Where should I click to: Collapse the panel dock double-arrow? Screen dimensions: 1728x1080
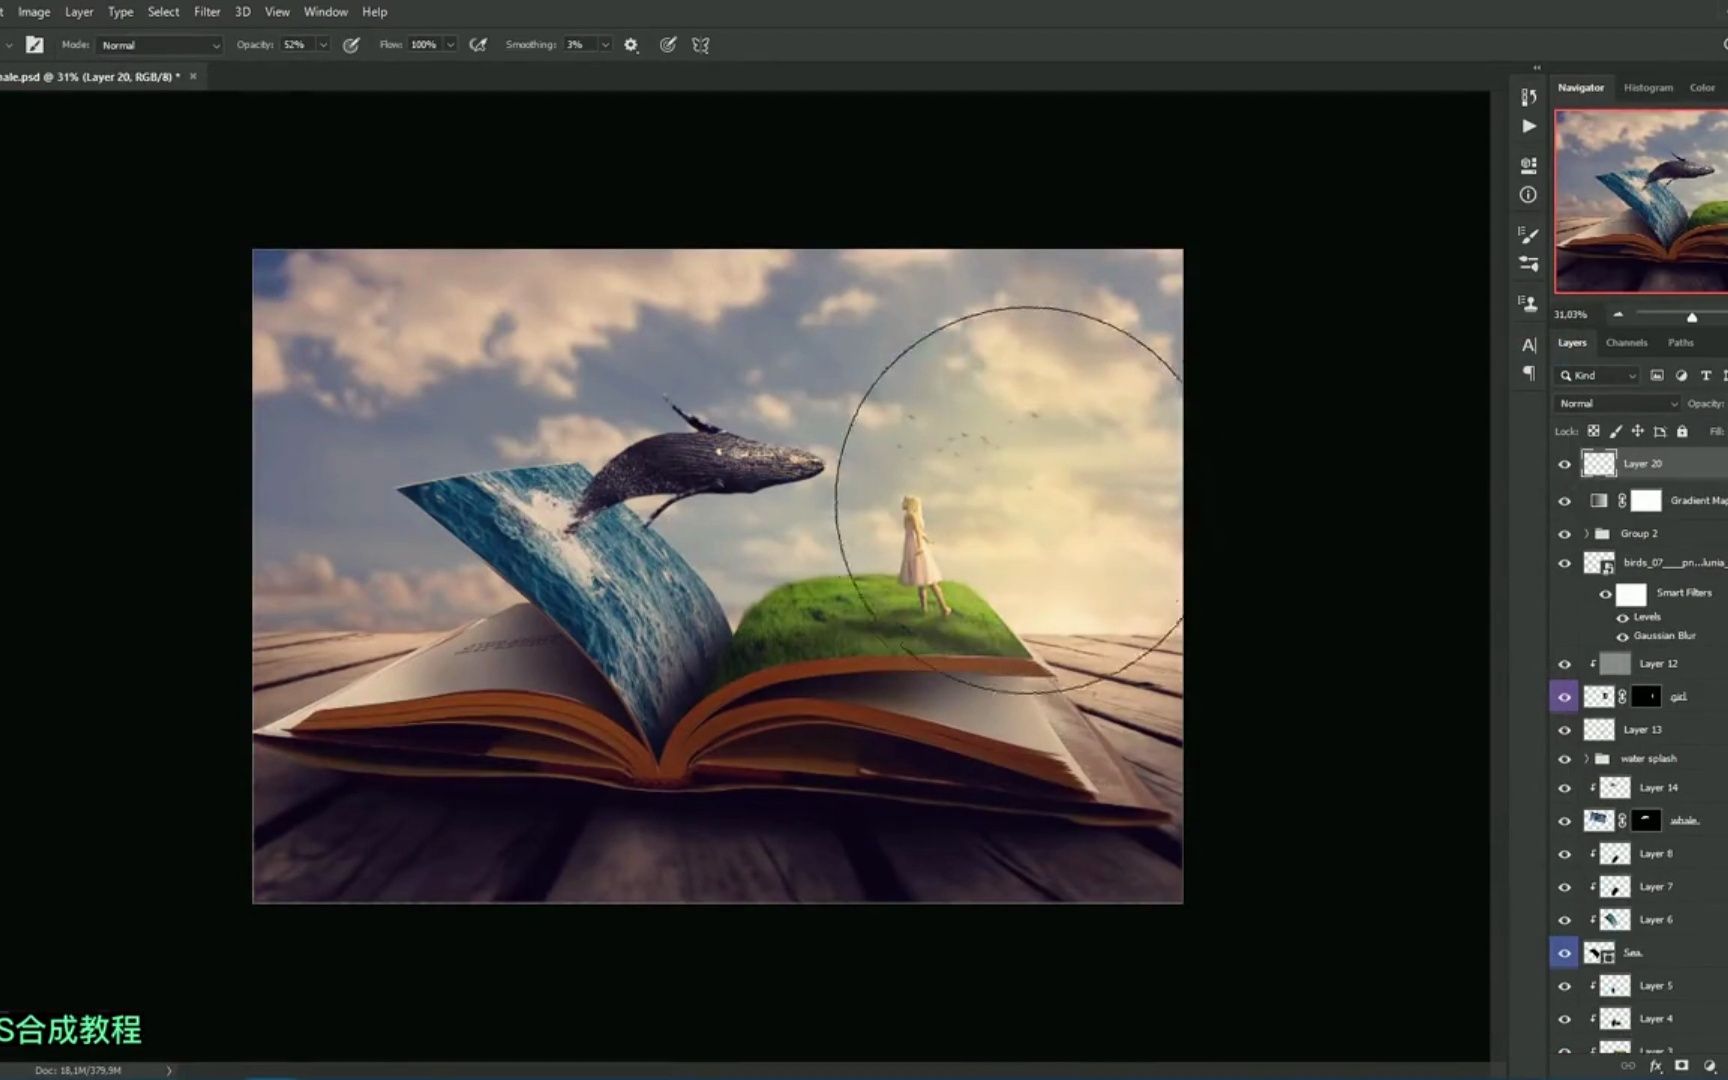[1537, 68]
